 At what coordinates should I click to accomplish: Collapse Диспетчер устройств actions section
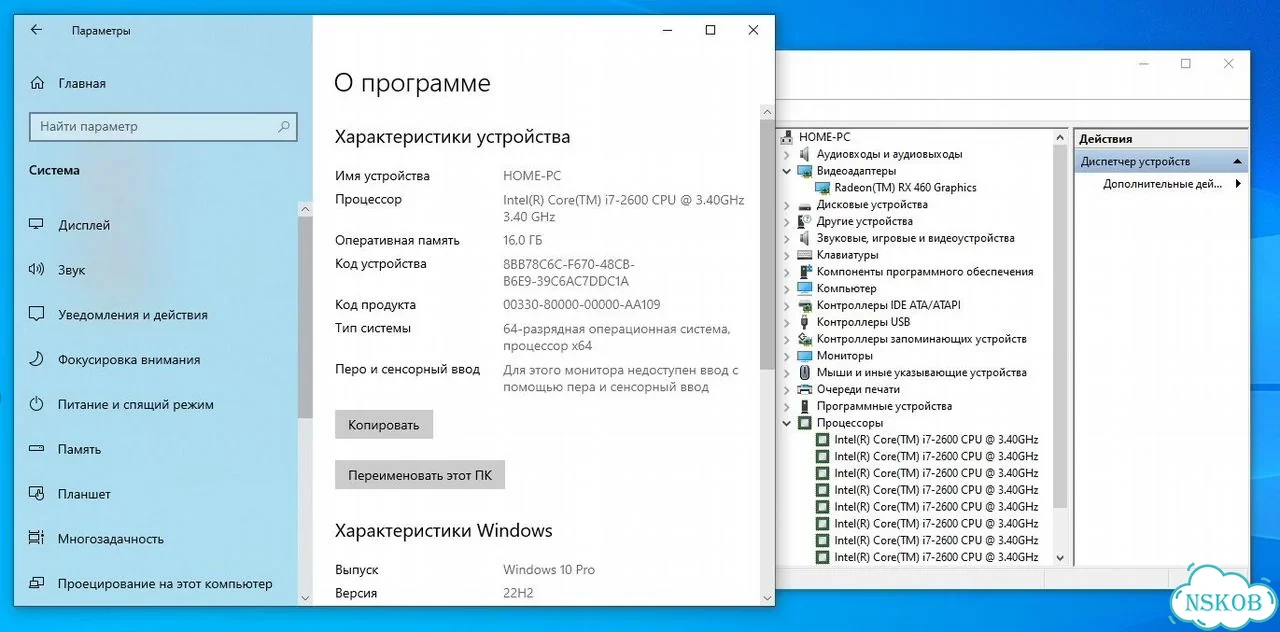pos(1238,161)
